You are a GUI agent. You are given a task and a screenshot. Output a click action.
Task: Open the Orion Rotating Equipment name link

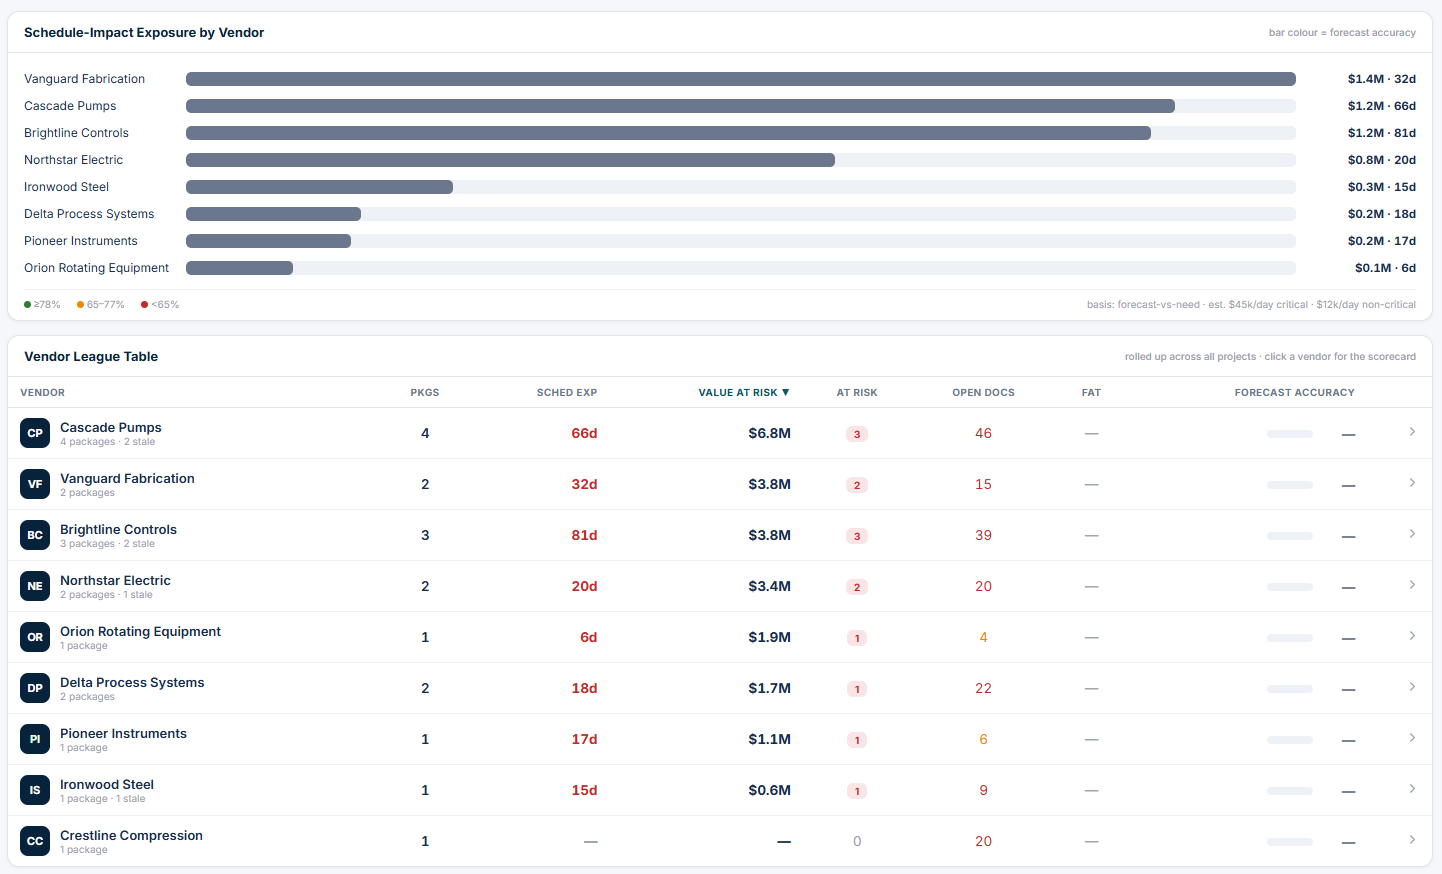click(140, 631)
